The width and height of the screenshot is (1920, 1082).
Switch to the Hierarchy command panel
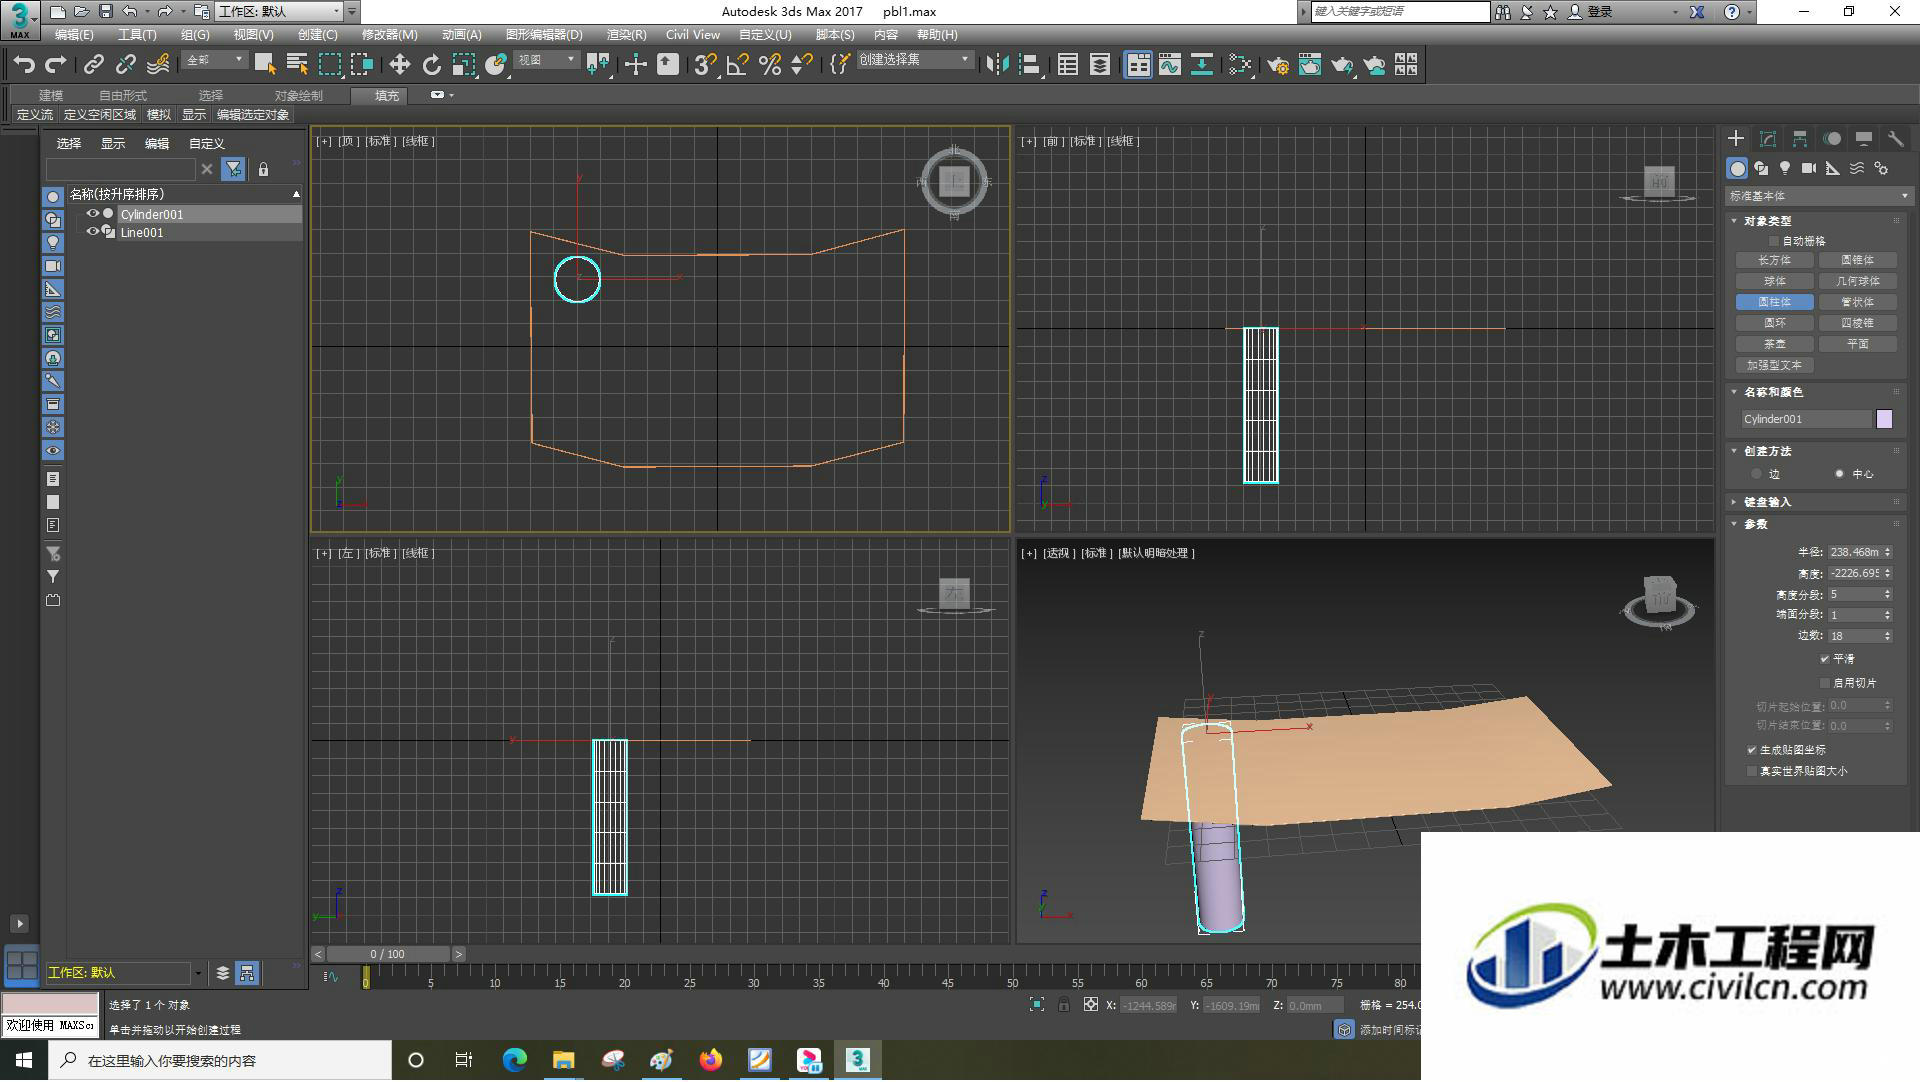pos(1800,139)
